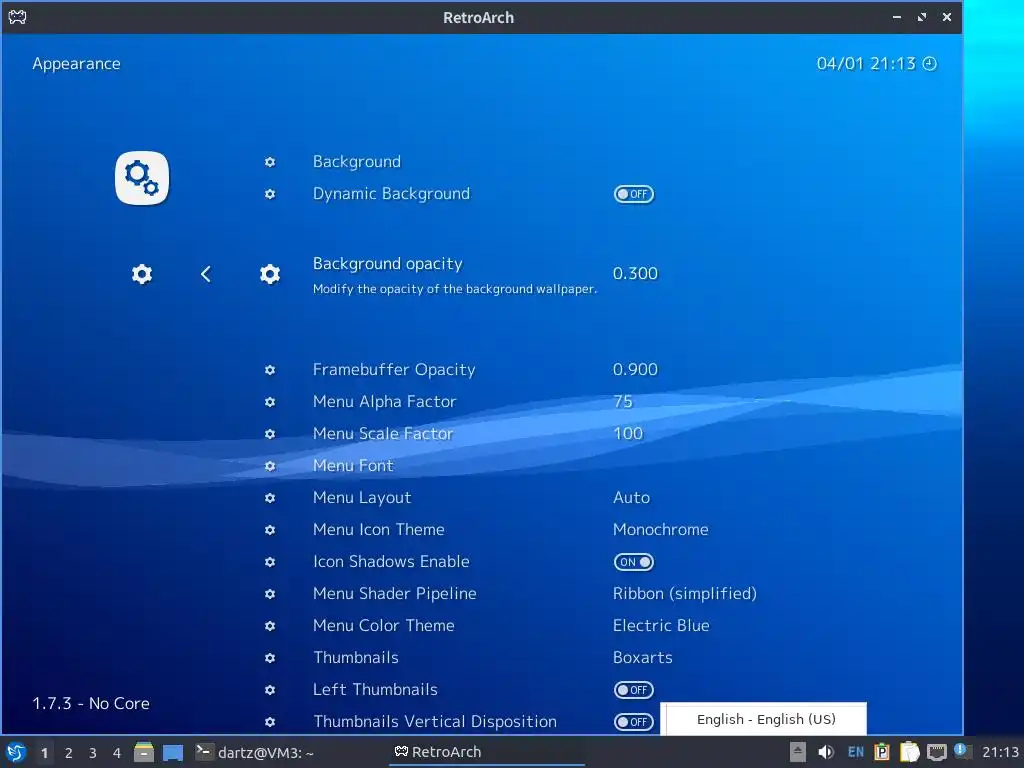Image resolution: width=1024 pixels, height=768 pixels.
Task: Click the network monitor tray icon
Action: pos(936,752)
